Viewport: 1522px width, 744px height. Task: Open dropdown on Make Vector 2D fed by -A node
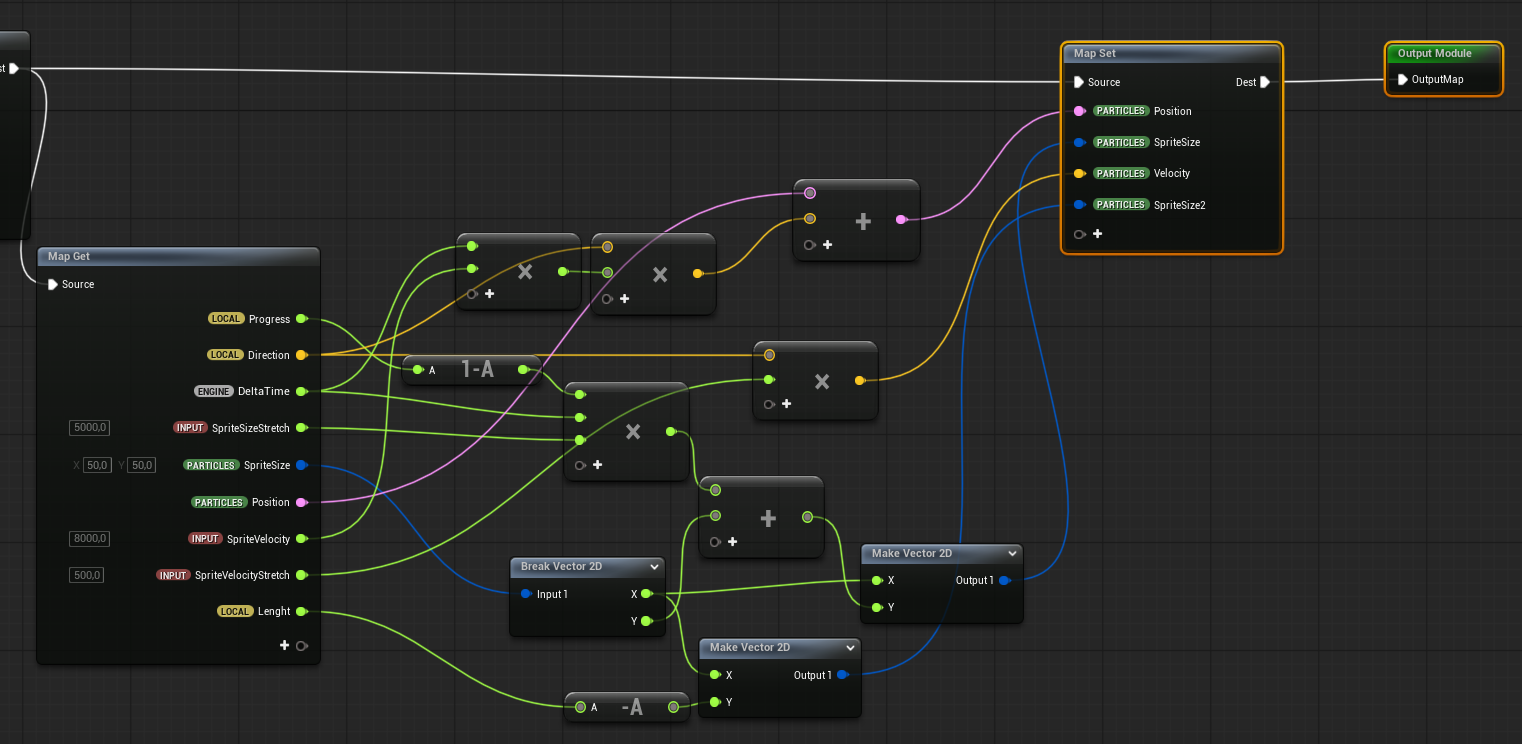coord(848,647)
